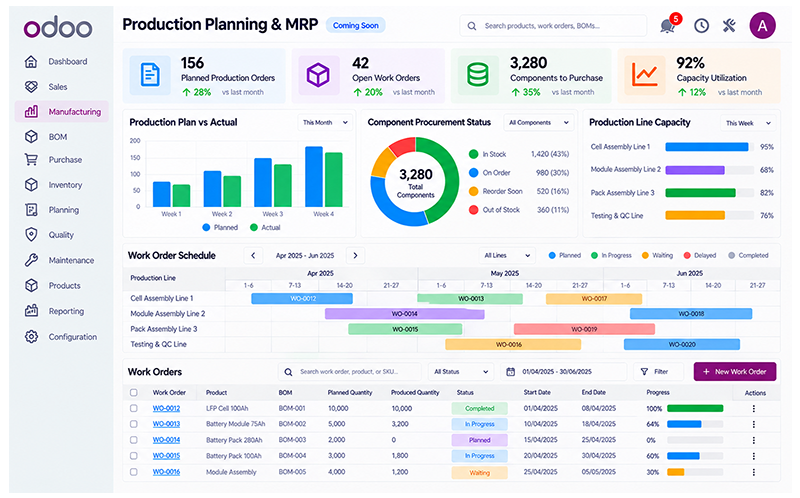Image resolution: width=800 pixels, height=498 pixels.
Task: Click the Coming Soon badge
Action: (x=356, y=26)
